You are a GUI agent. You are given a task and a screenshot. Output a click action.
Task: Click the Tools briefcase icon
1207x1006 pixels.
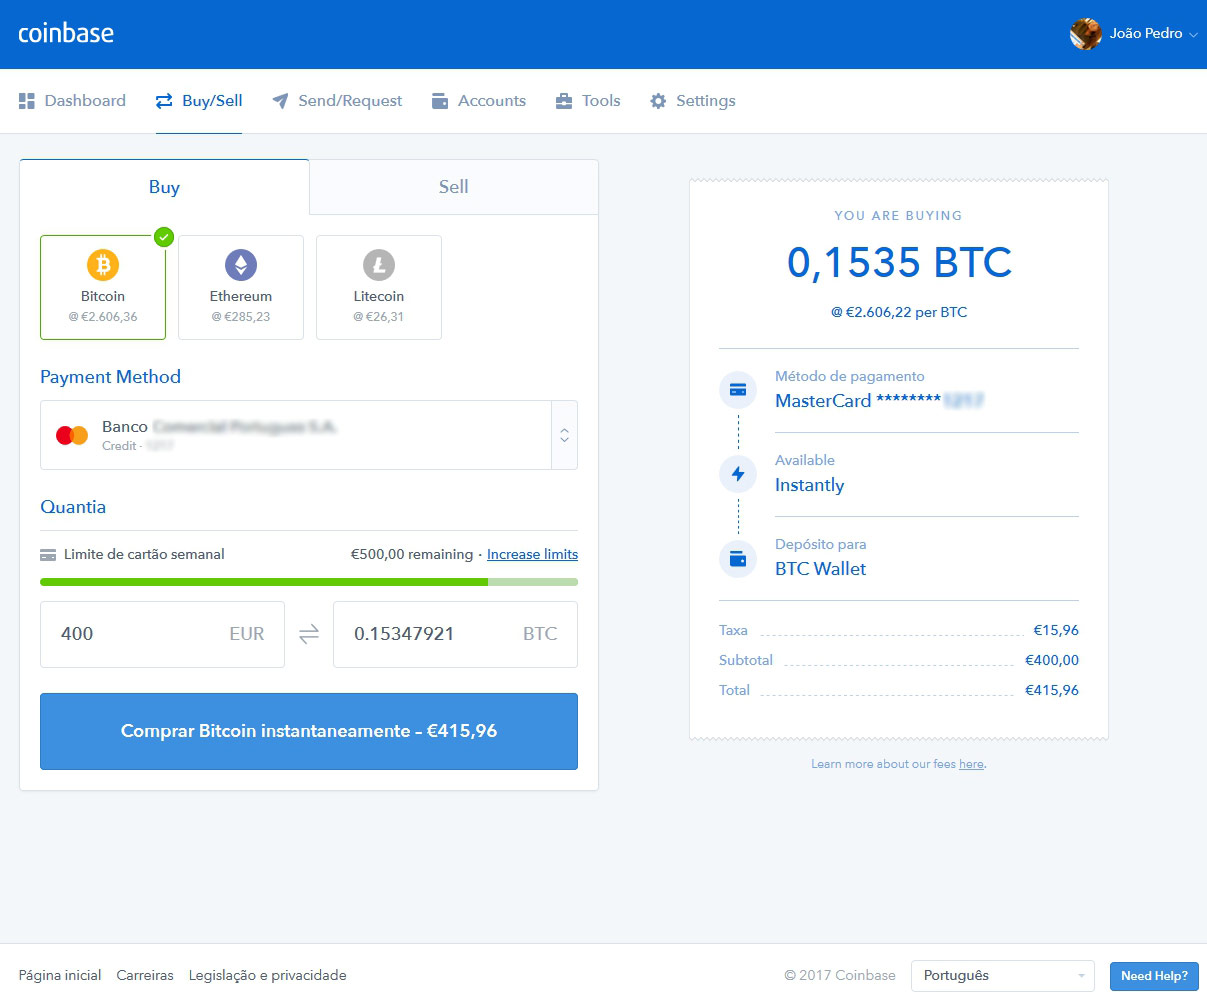[x=564, y=101]
